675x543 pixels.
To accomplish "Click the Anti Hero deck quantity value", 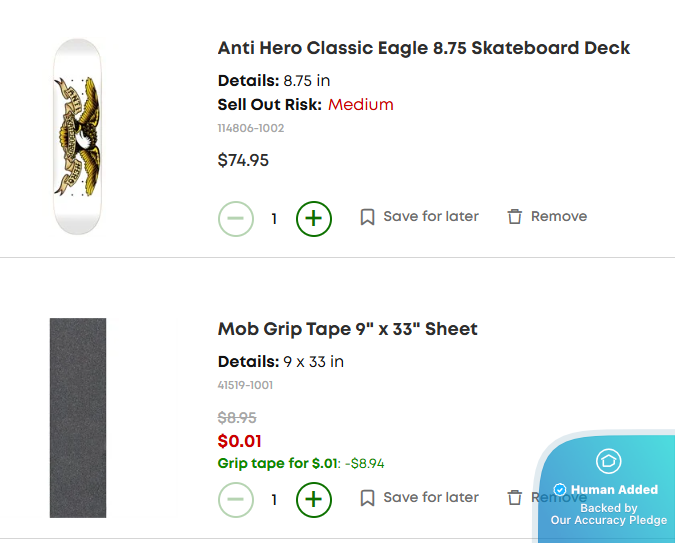I will pyautogui.click(x=274, y=217).
